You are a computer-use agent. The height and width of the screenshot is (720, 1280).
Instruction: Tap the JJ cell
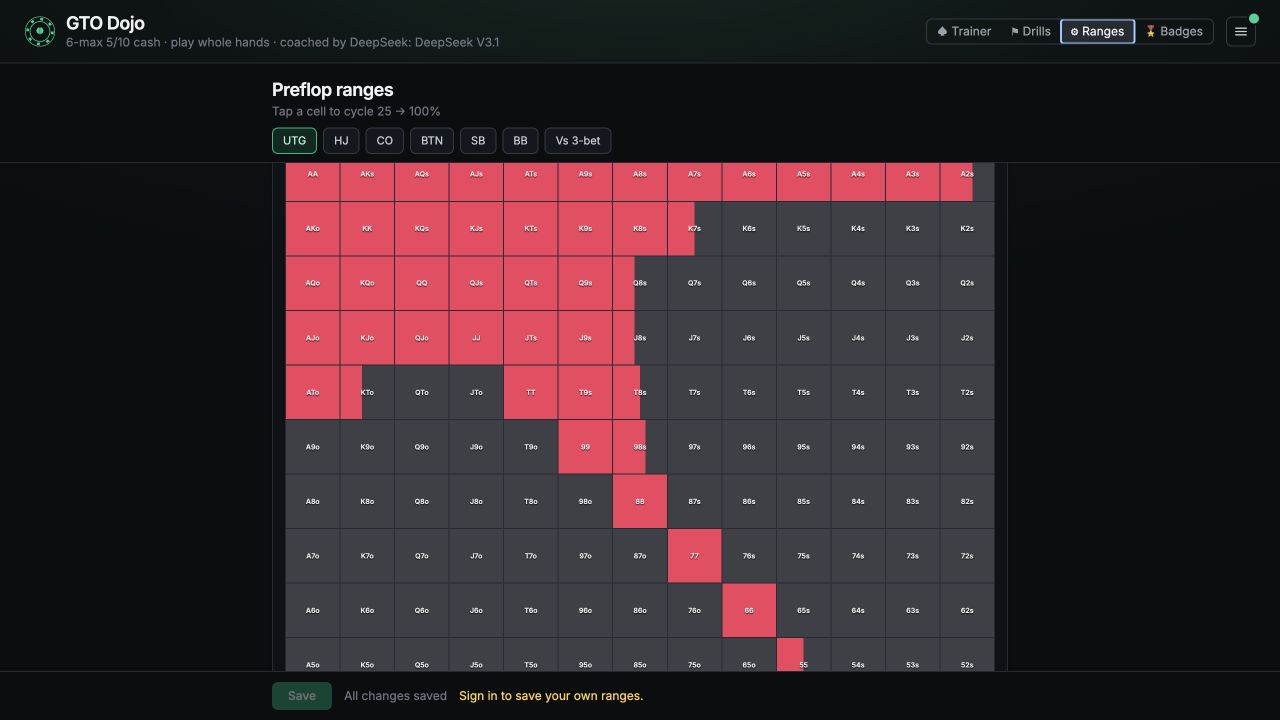[x=476, y=338]
